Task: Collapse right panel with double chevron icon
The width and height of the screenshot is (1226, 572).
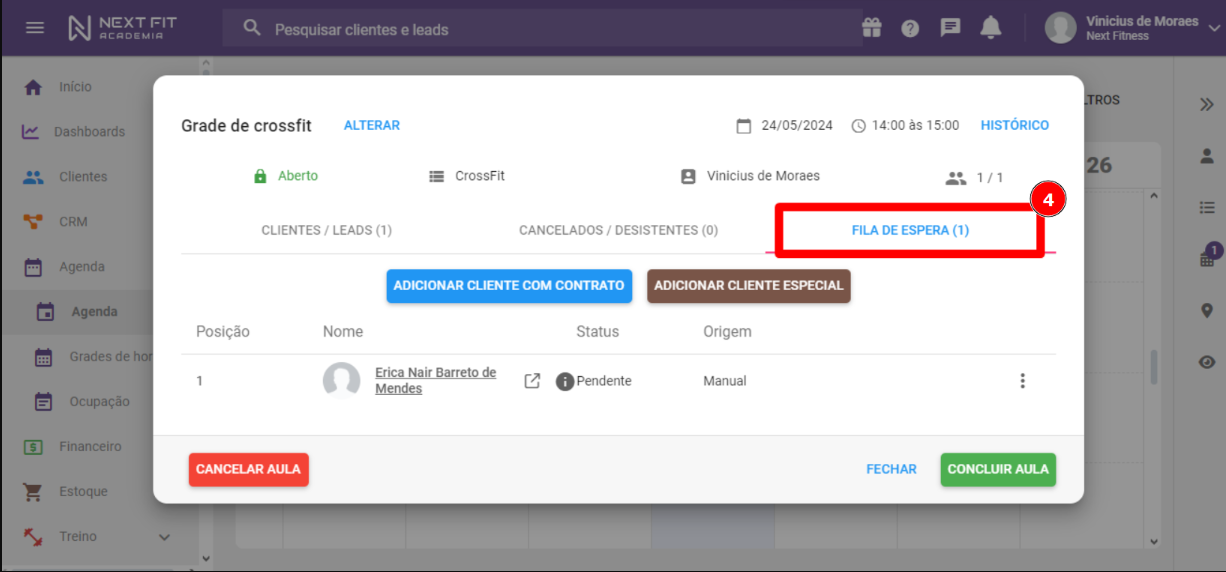Action: tap(1207, 104)
